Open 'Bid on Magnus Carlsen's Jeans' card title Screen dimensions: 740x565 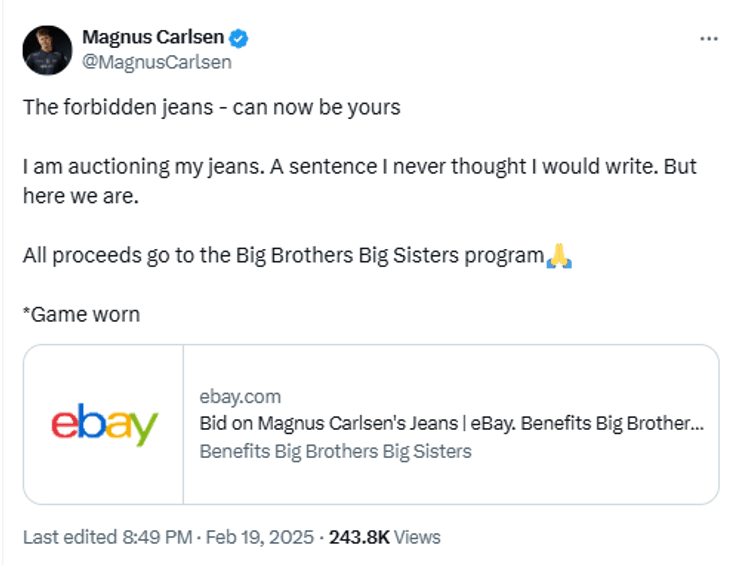[x=451, y=423]
